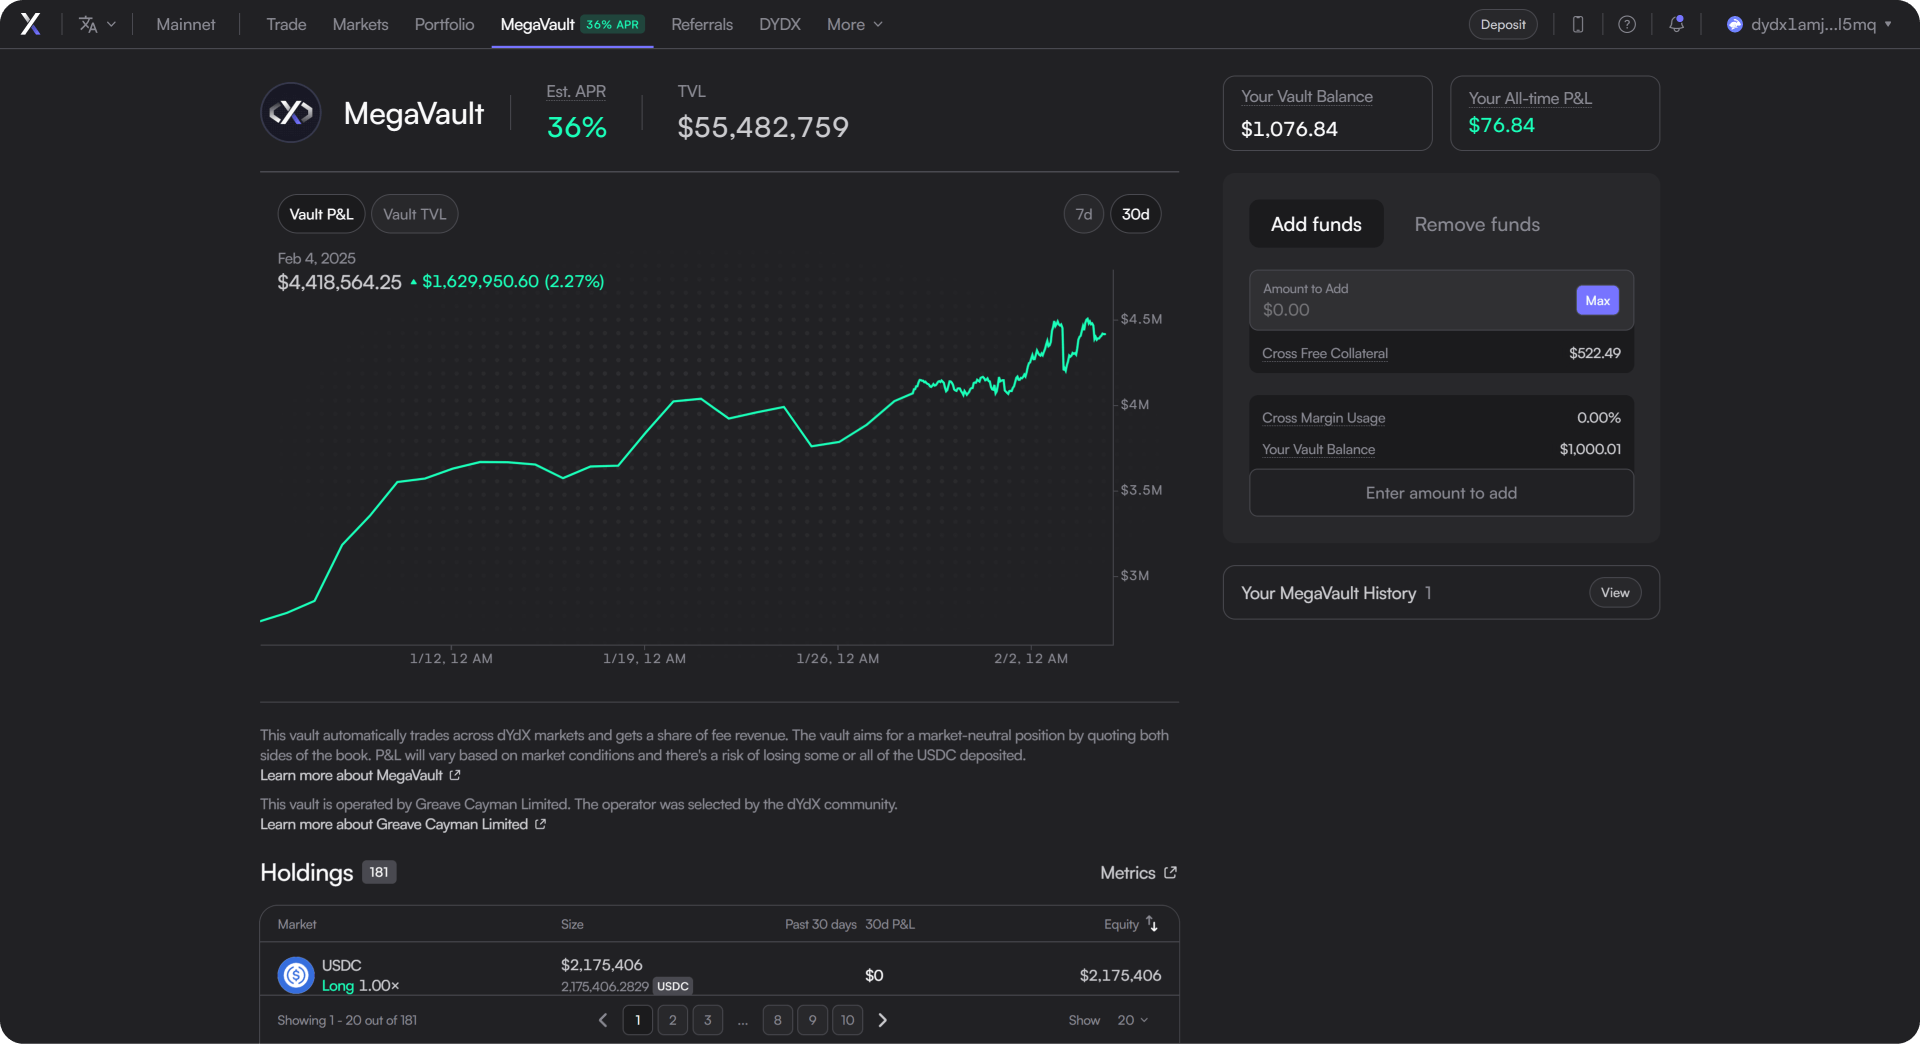Switch to the Remove funds tab
Screen dimensions: 1920x1044
(x=1477, y=224)
